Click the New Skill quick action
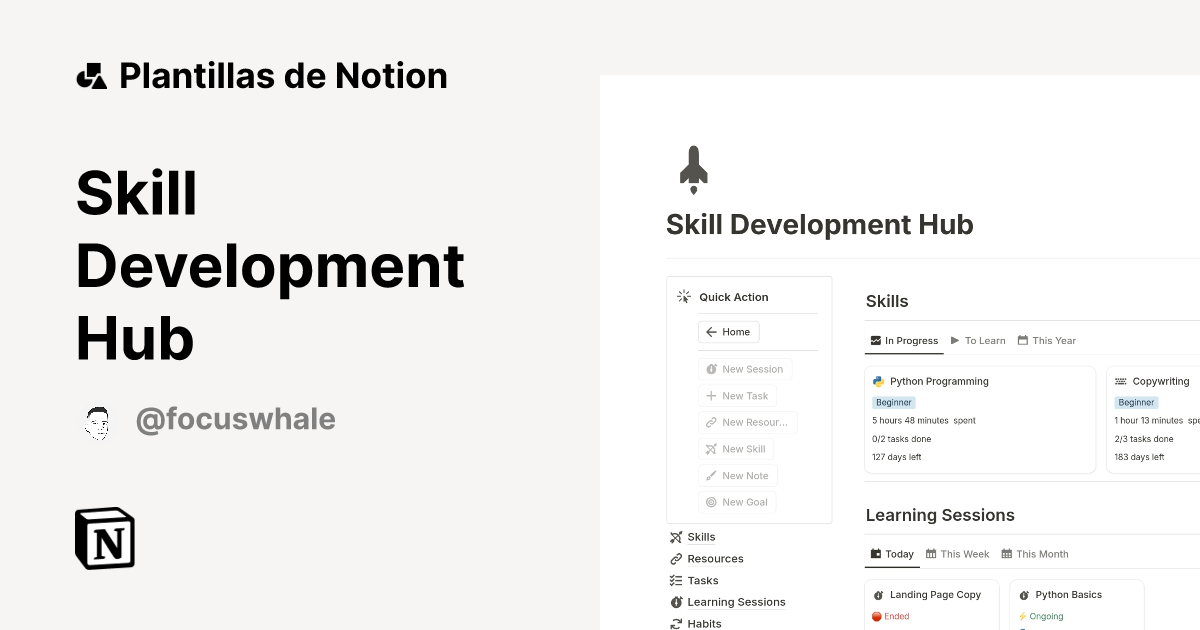This screenshot has width=1200, height=630. pos(736,448)
